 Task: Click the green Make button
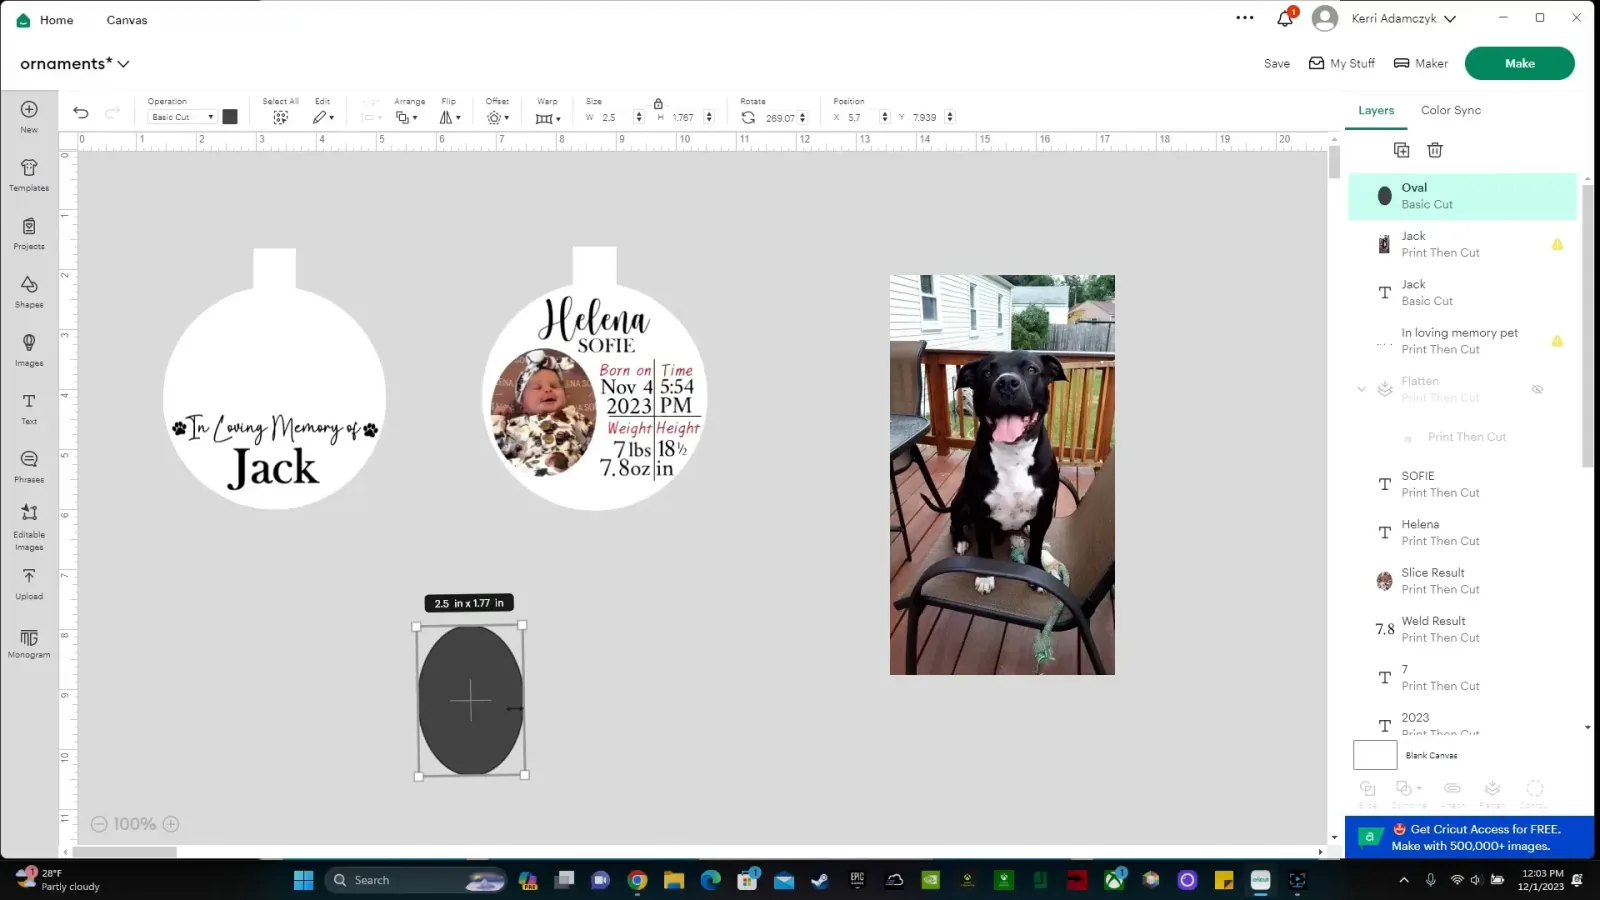click(1519, 63)
